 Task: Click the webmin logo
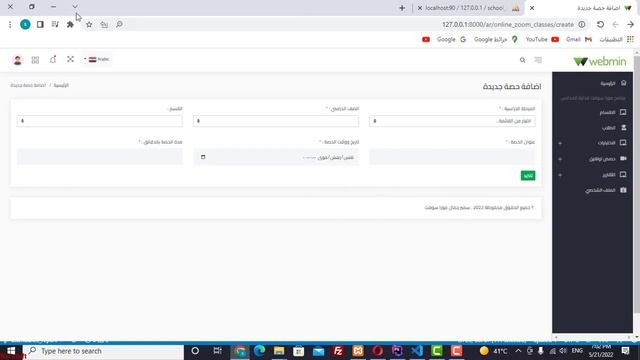click(599, 61)
